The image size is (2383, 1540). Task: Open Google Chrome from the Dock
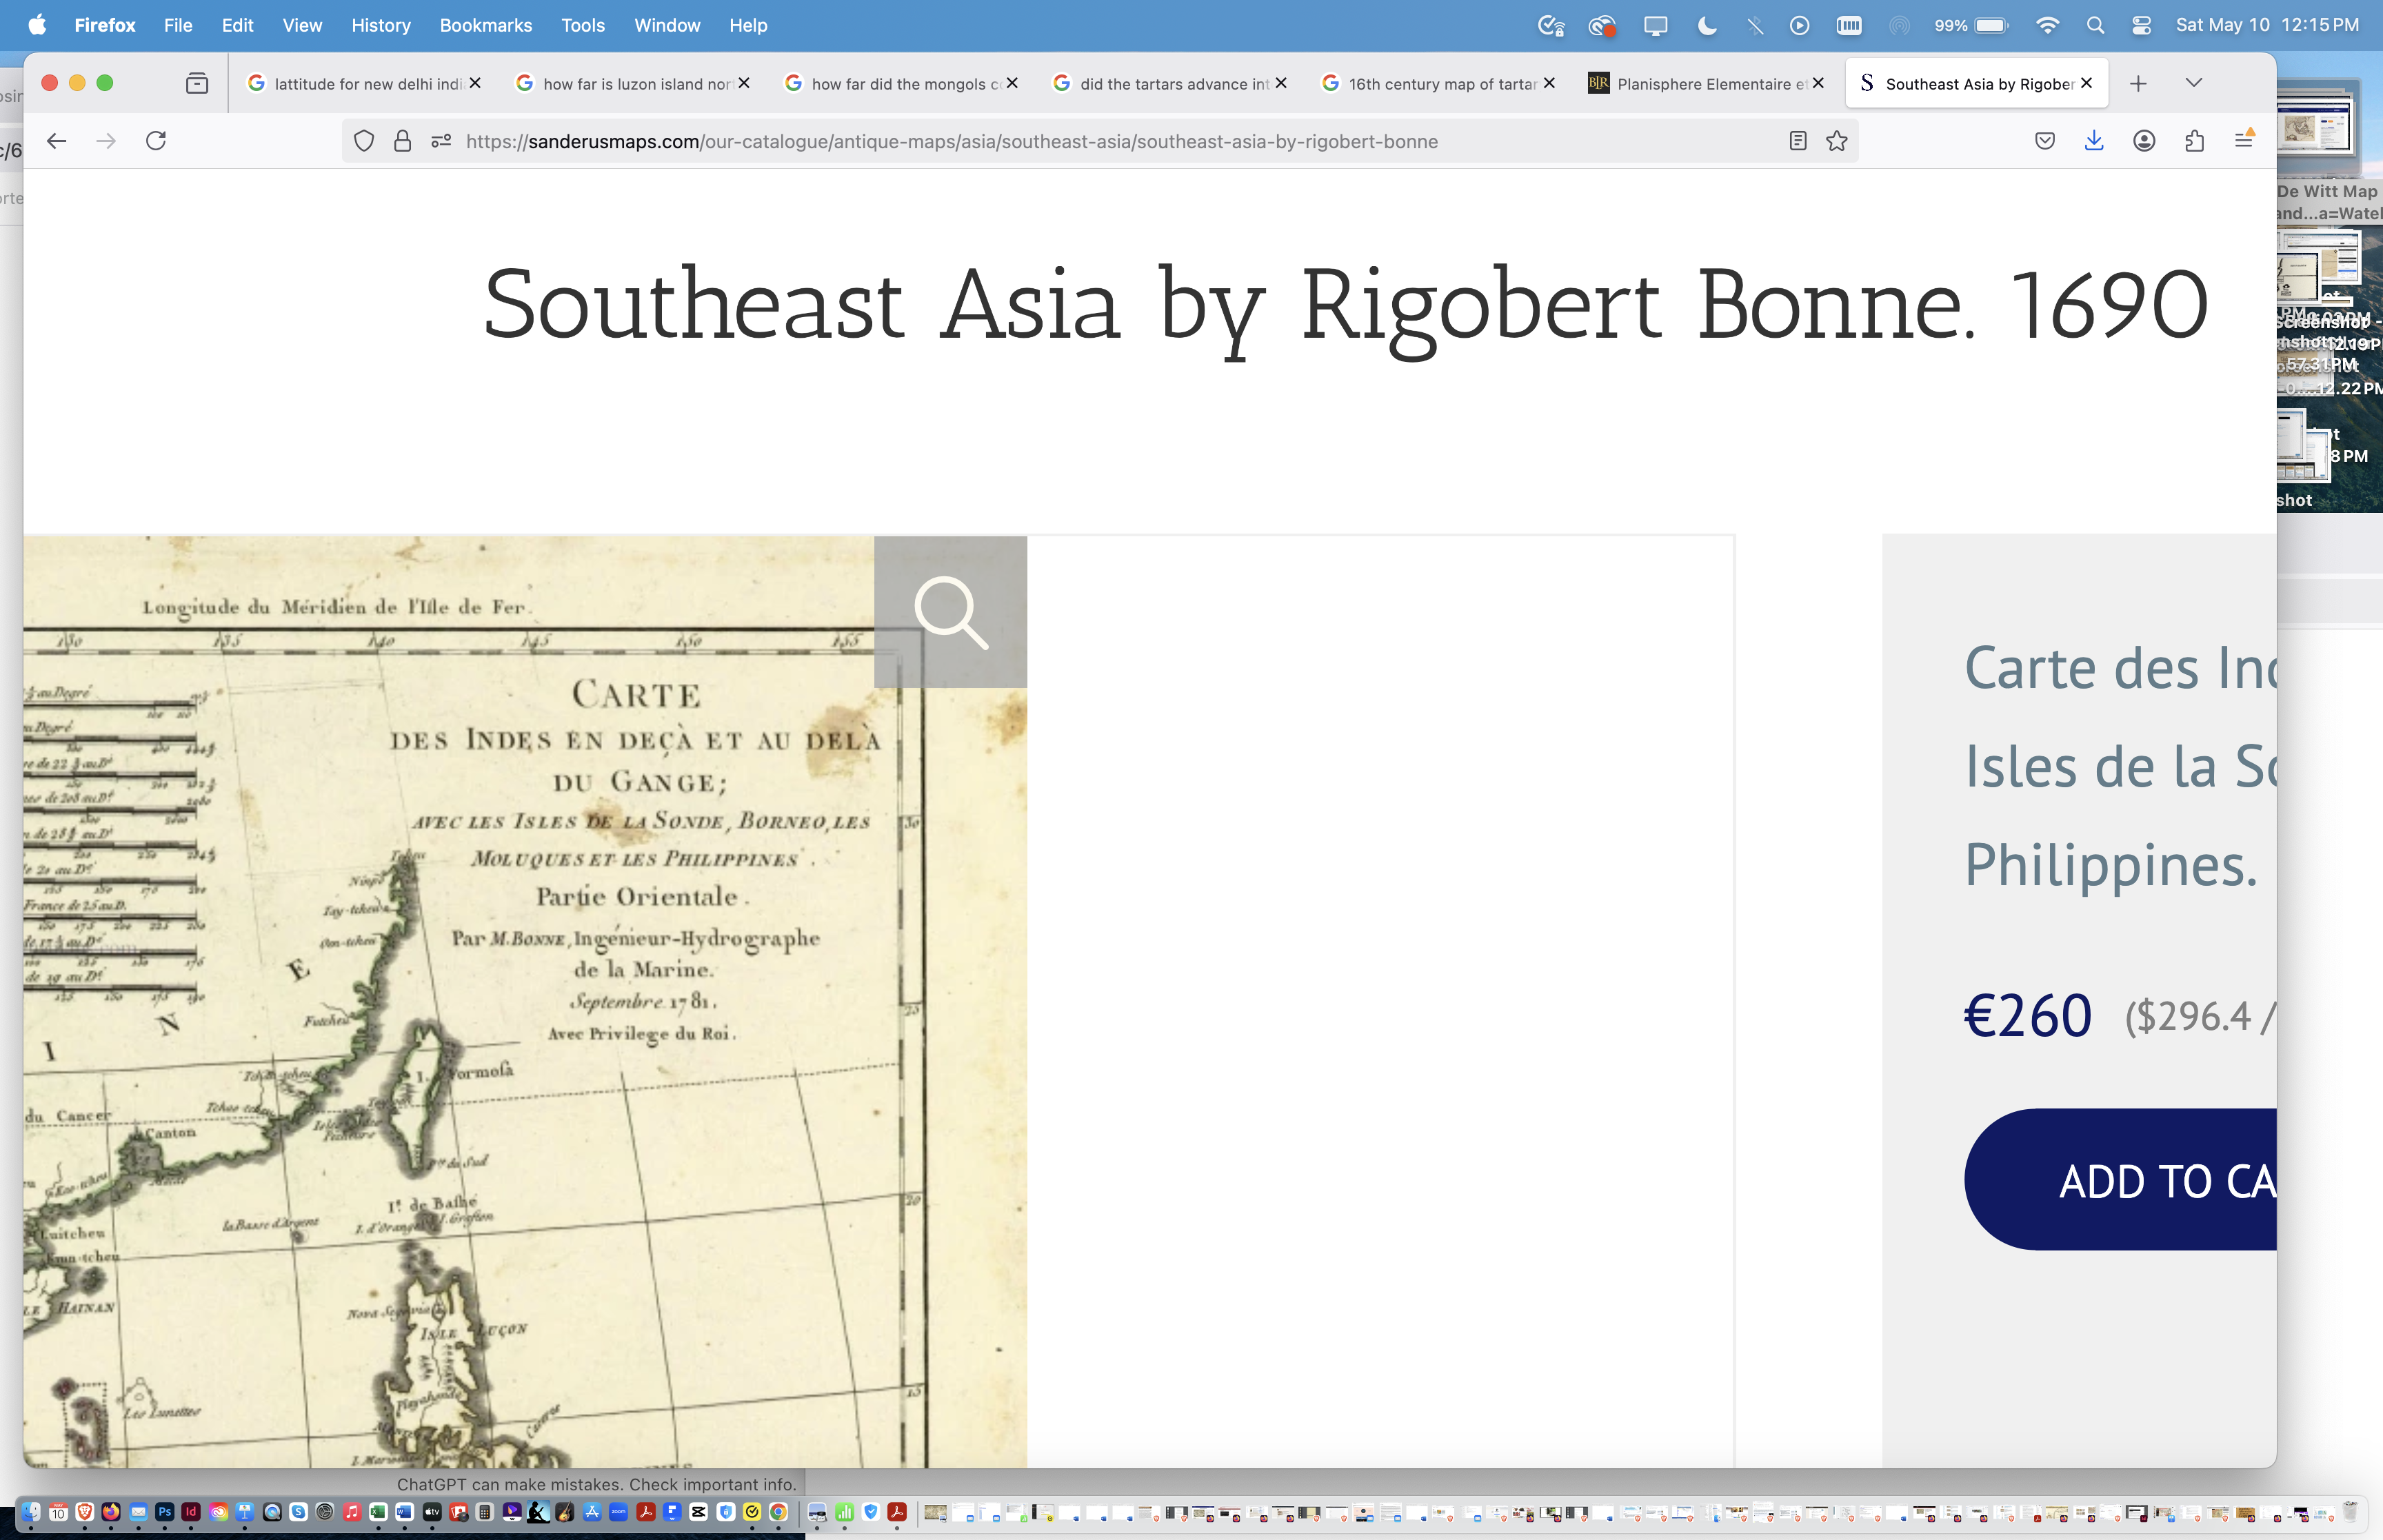tap(778, 1512)
